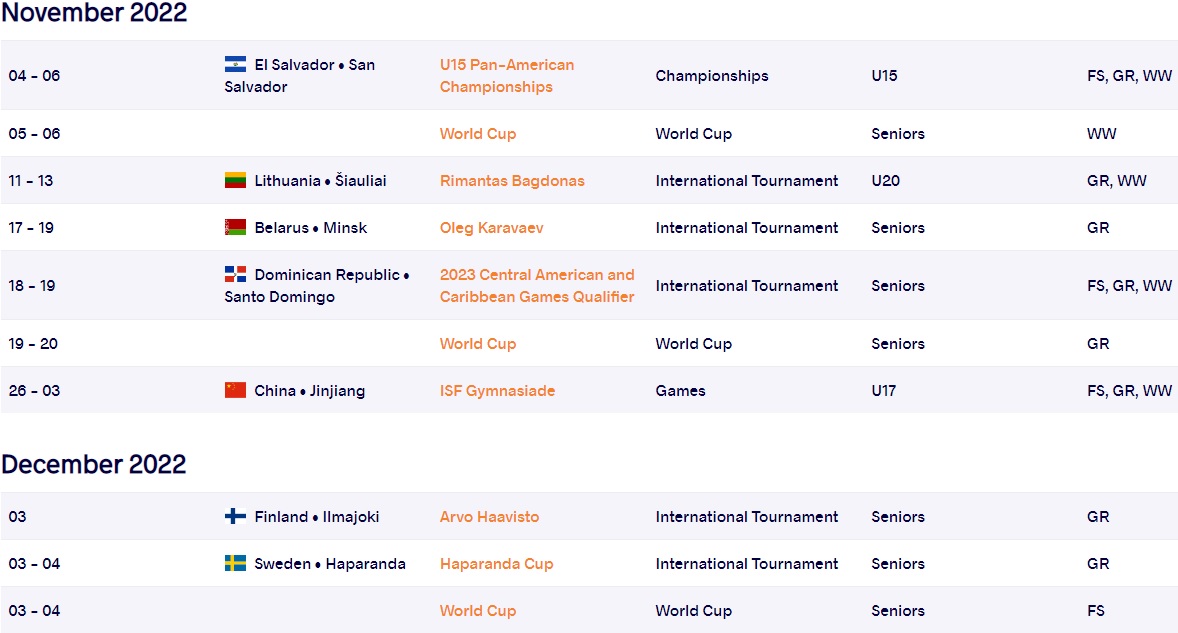Click the China flag icon
The height and width of the screenshot is (633, 1178).
235,391
